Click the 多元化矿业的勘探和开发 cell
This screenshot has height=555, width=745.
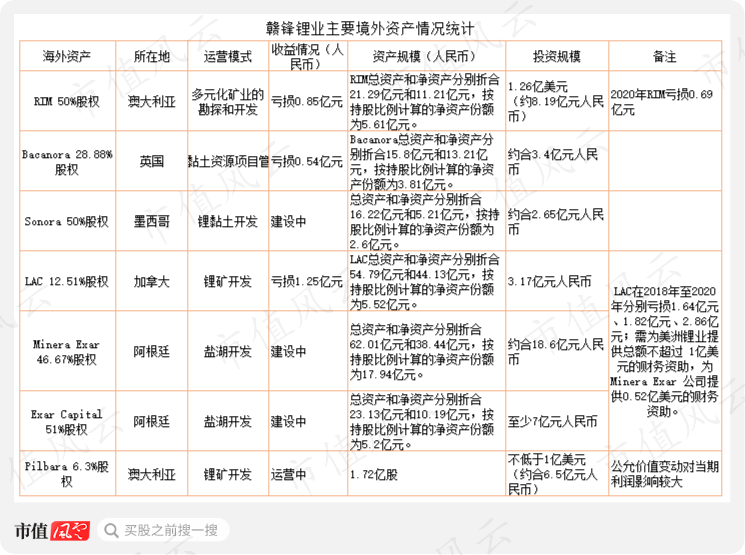[228, 101]
